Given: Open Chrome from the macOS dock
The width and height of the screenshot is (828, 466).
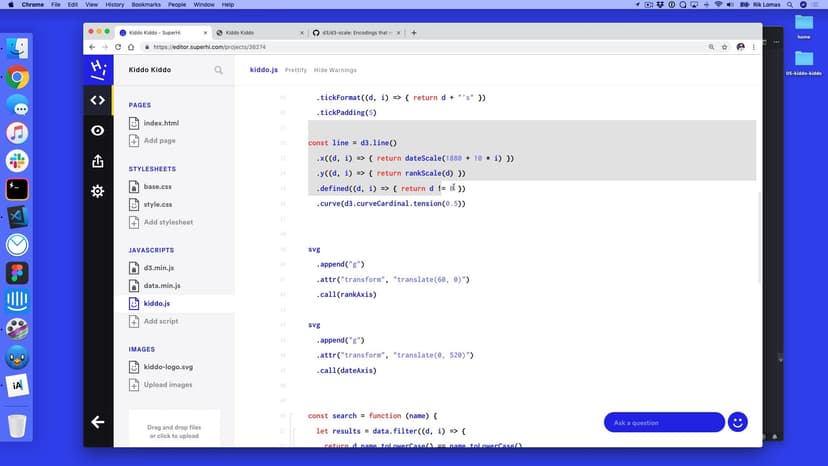Looking at the screenshot, I should coord(17,77).
